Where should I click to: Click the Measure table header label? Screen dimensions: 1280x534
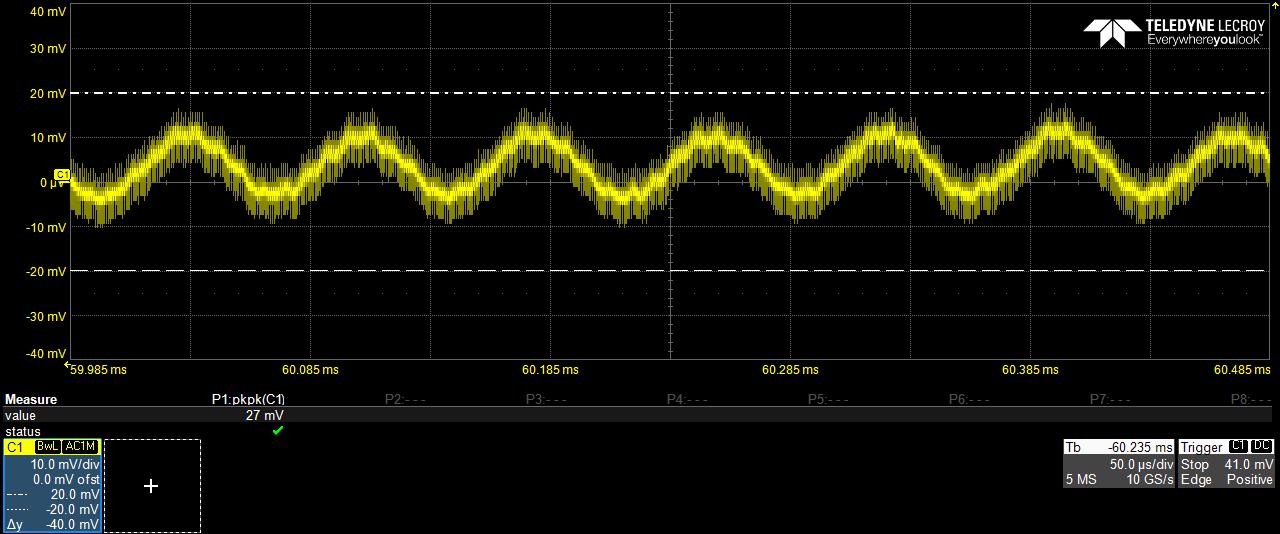click(x=31, y=399)
